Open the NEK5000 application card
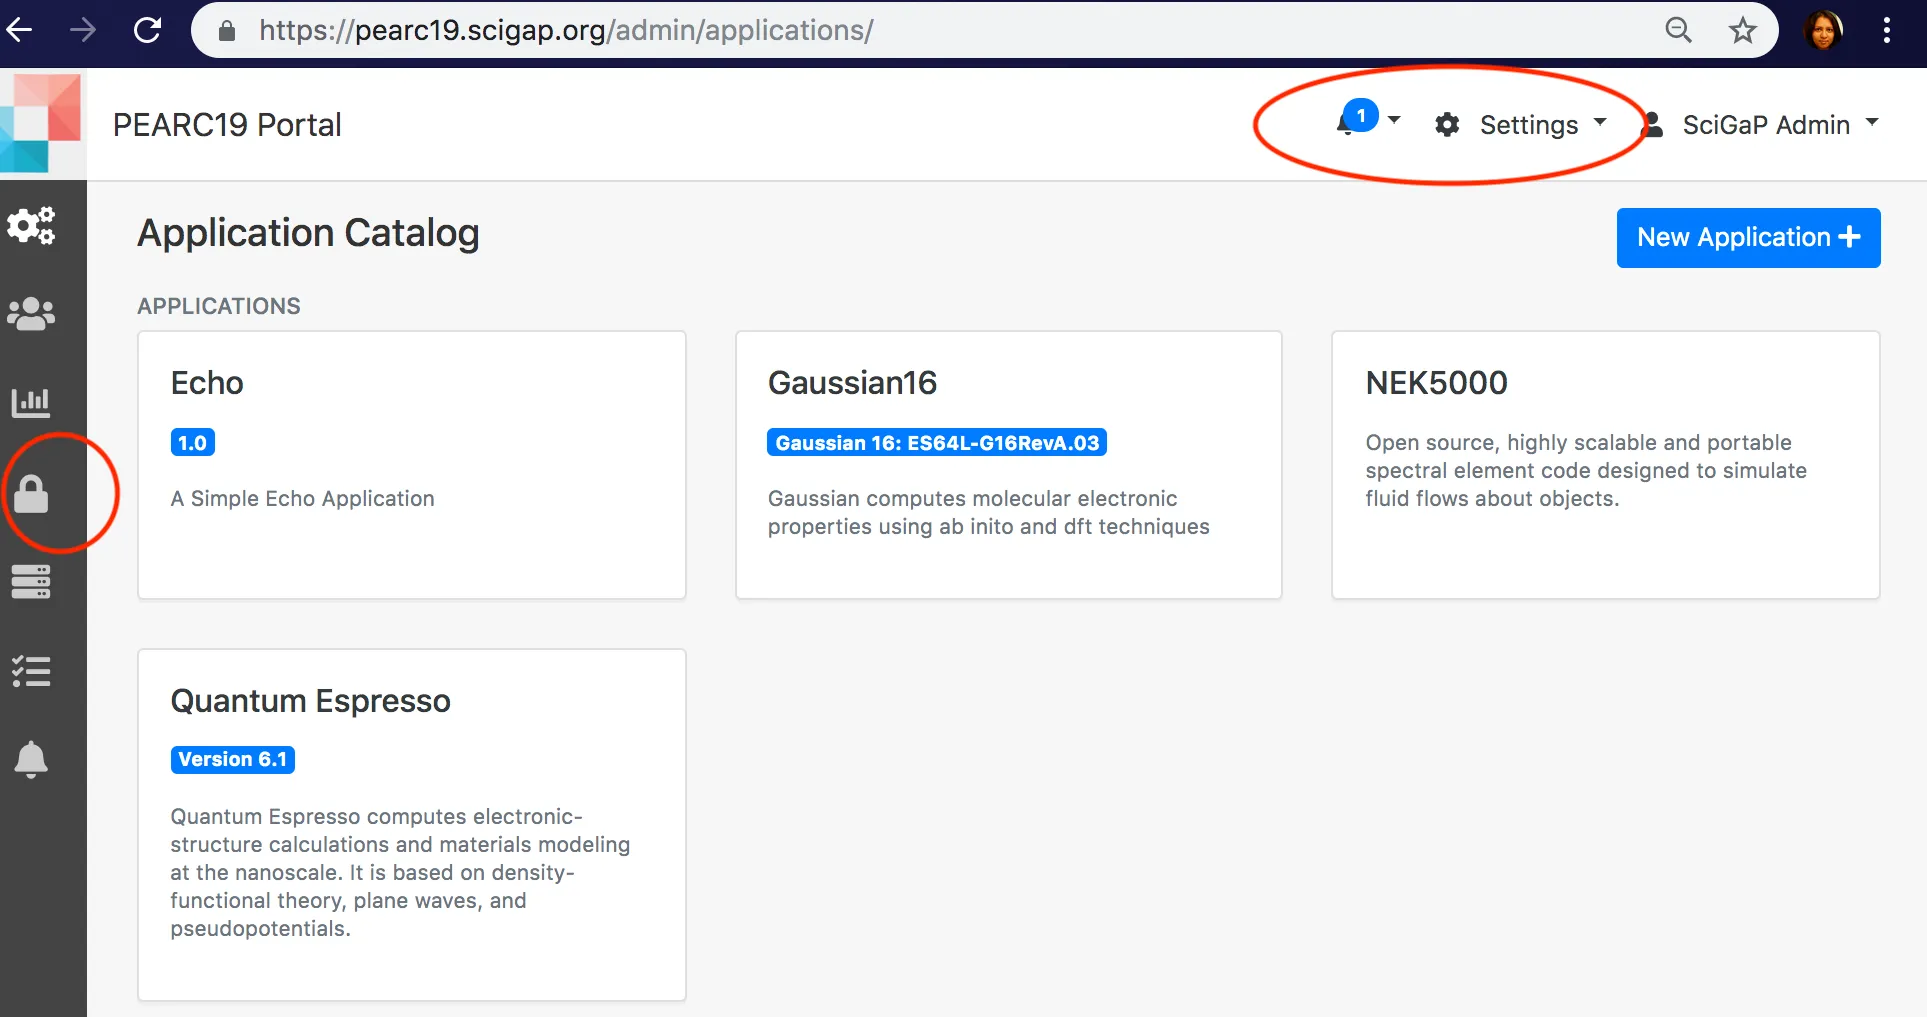The image size is (1927, 1017). click(x=1606, y=465)
